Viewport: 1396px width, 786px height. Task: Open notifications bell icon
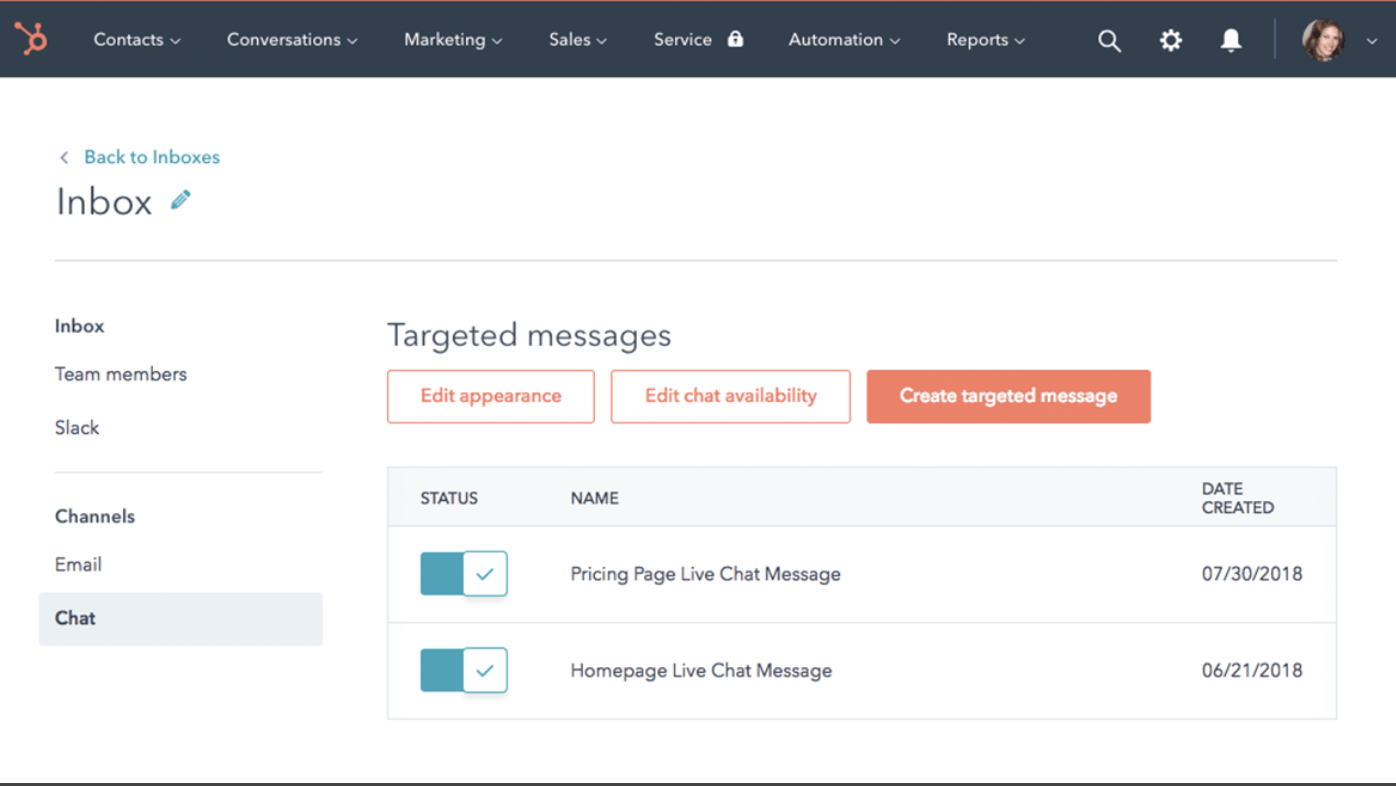tap(1231, 40)
